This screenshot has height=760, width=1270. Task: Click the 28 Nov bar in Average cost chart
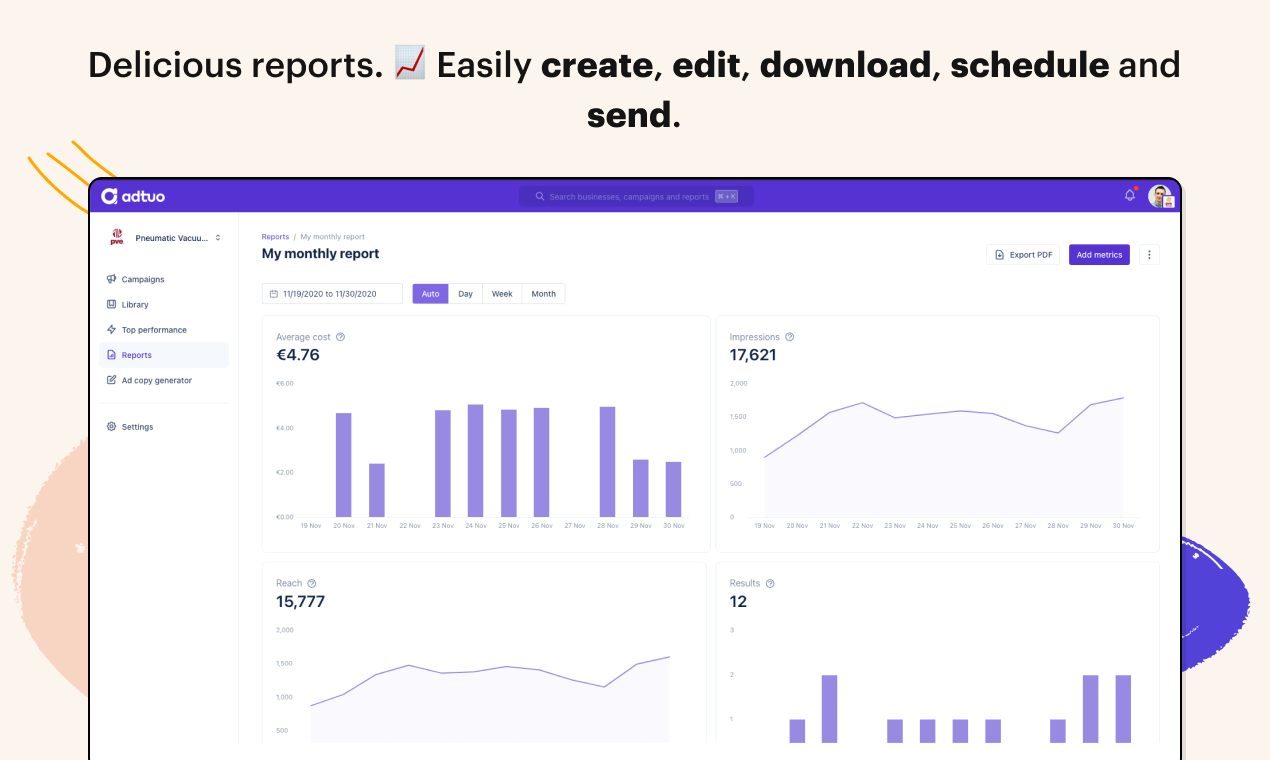pyautogui.click(x=608, y=462)
